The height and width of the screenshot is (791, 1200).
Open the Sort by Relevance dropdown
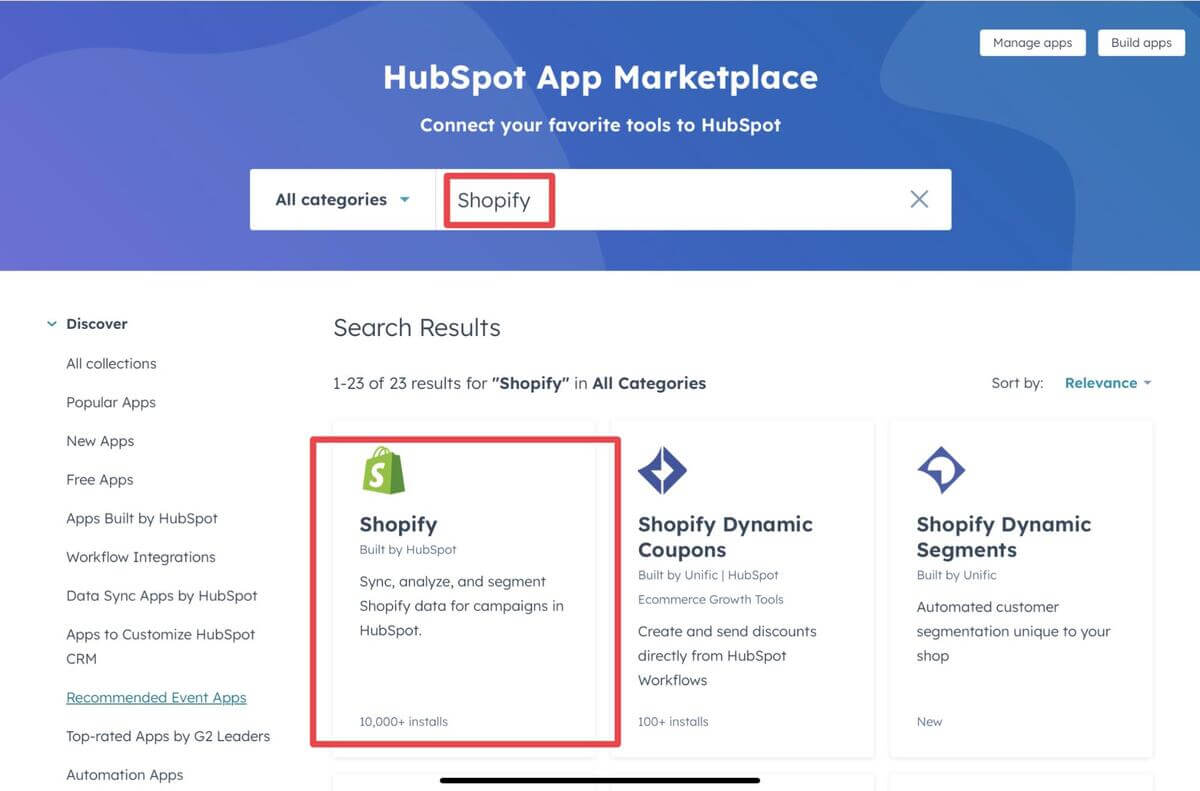pos(1108,383)
